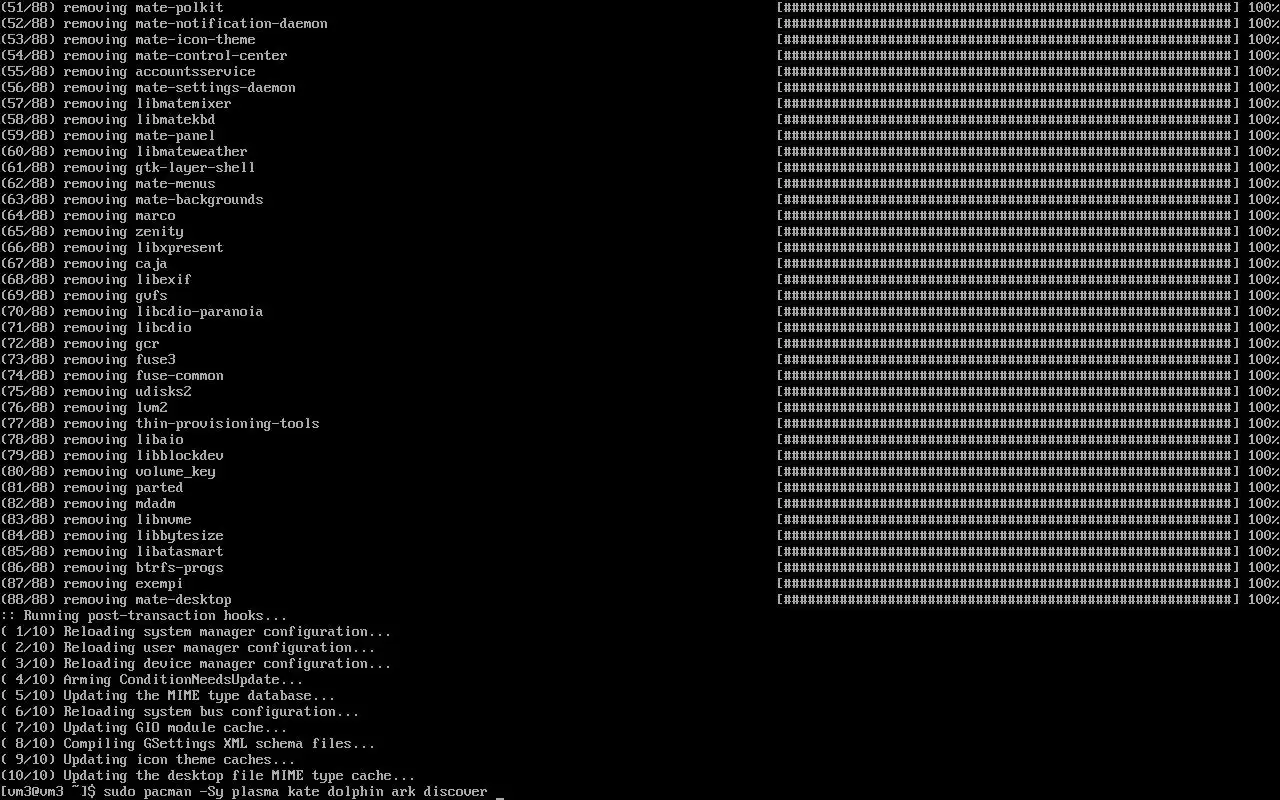
Task: Click the progress bar for zenity removal
Action: coord(1008,231)
